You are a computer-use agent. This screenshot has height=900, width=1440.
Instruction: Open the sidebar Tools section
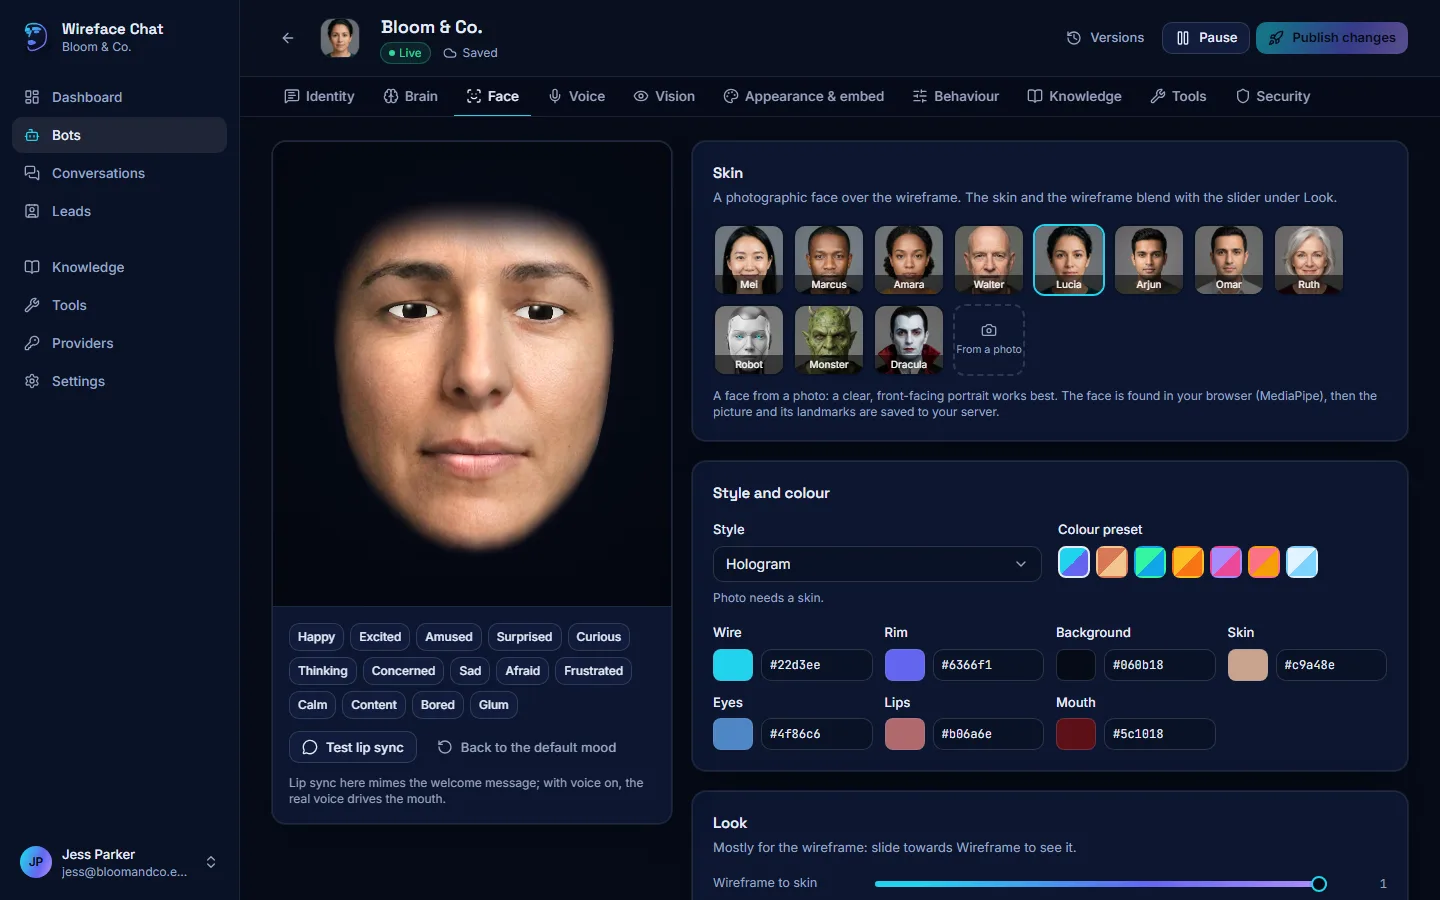119,305
